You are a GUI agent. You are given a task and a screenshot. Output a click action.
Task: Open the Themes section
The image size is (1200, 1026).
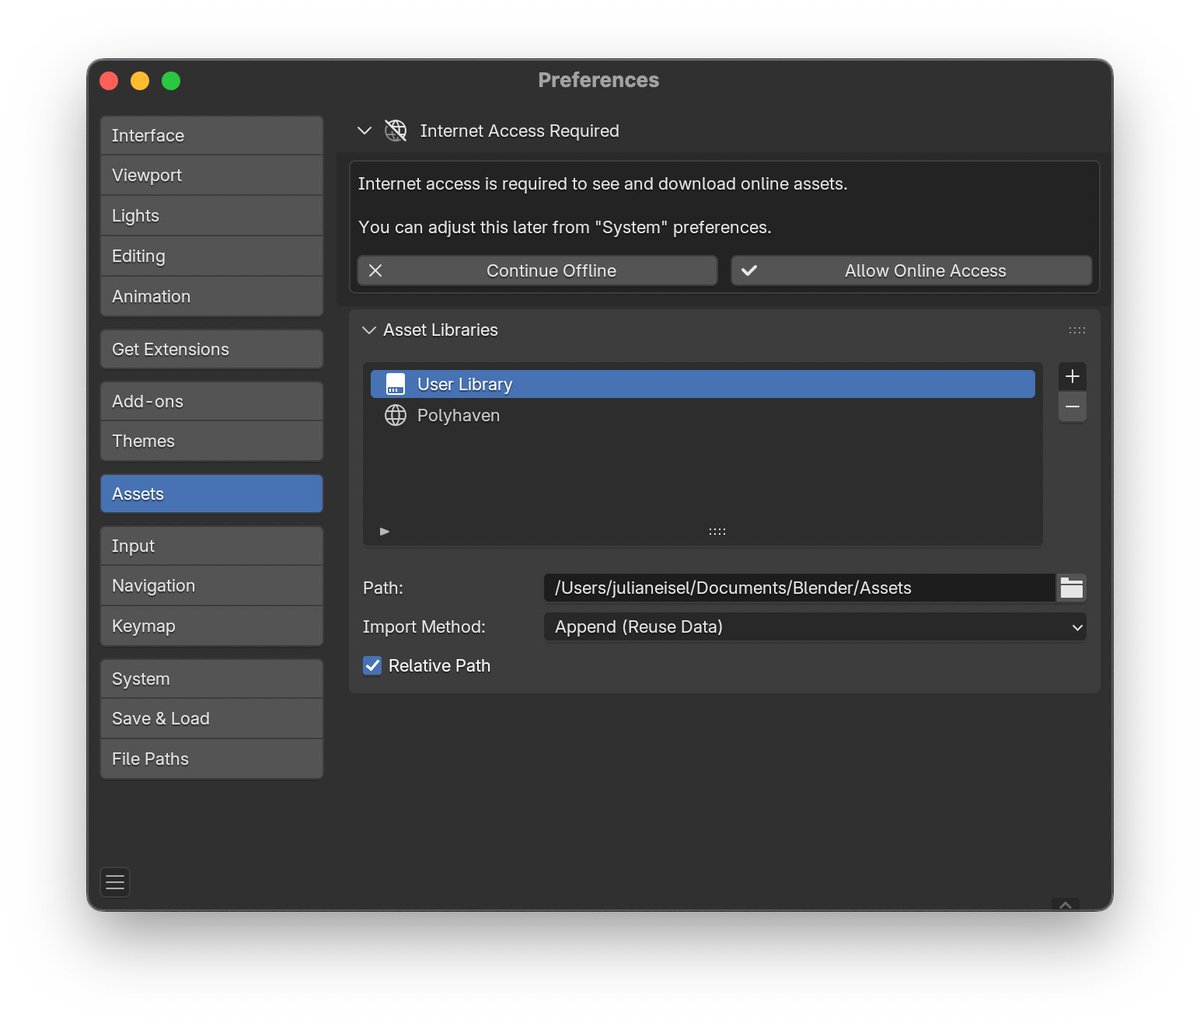point(212,441)
